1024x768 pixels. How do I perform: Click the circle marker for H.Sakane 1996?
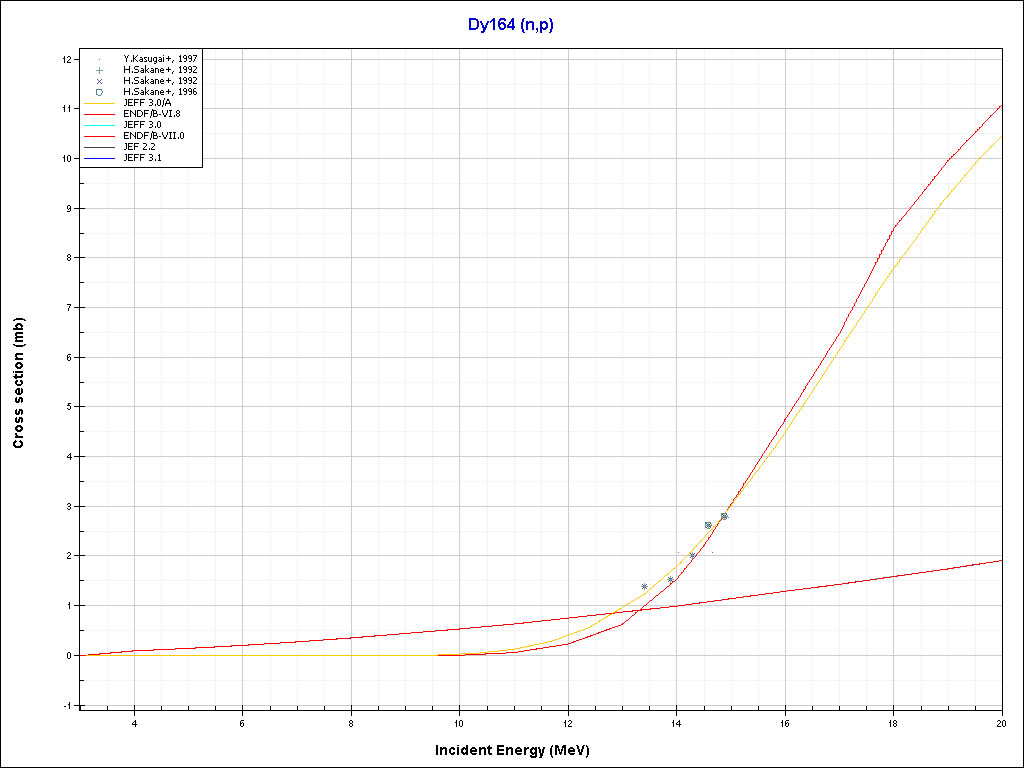click(x=99, y=92)
